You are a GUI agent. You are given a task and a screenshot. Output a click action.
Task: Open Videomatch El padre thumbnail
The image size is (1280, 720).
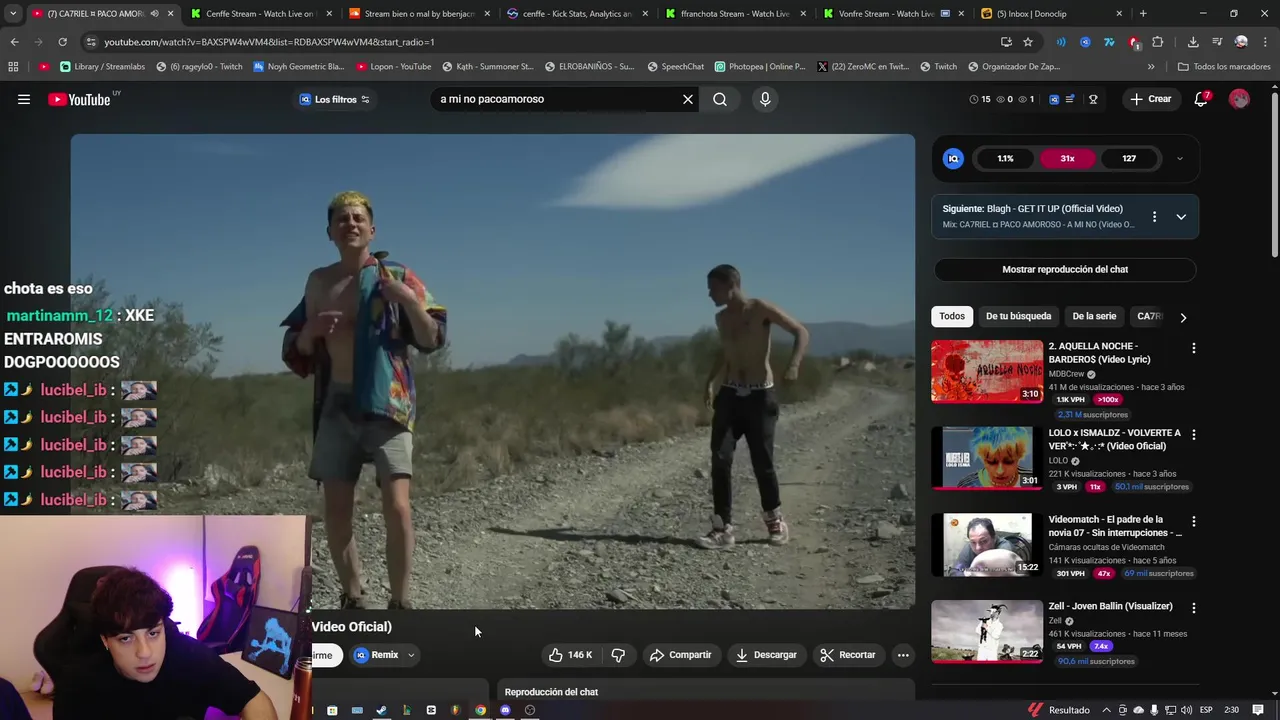pyautogui.click(x=987, y=545)
